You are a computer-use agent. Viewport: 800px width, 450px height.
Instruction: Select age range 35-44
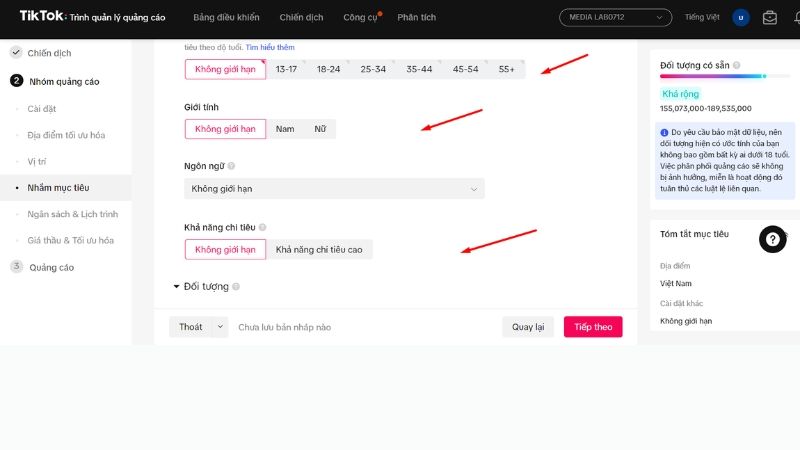[419, 69]
